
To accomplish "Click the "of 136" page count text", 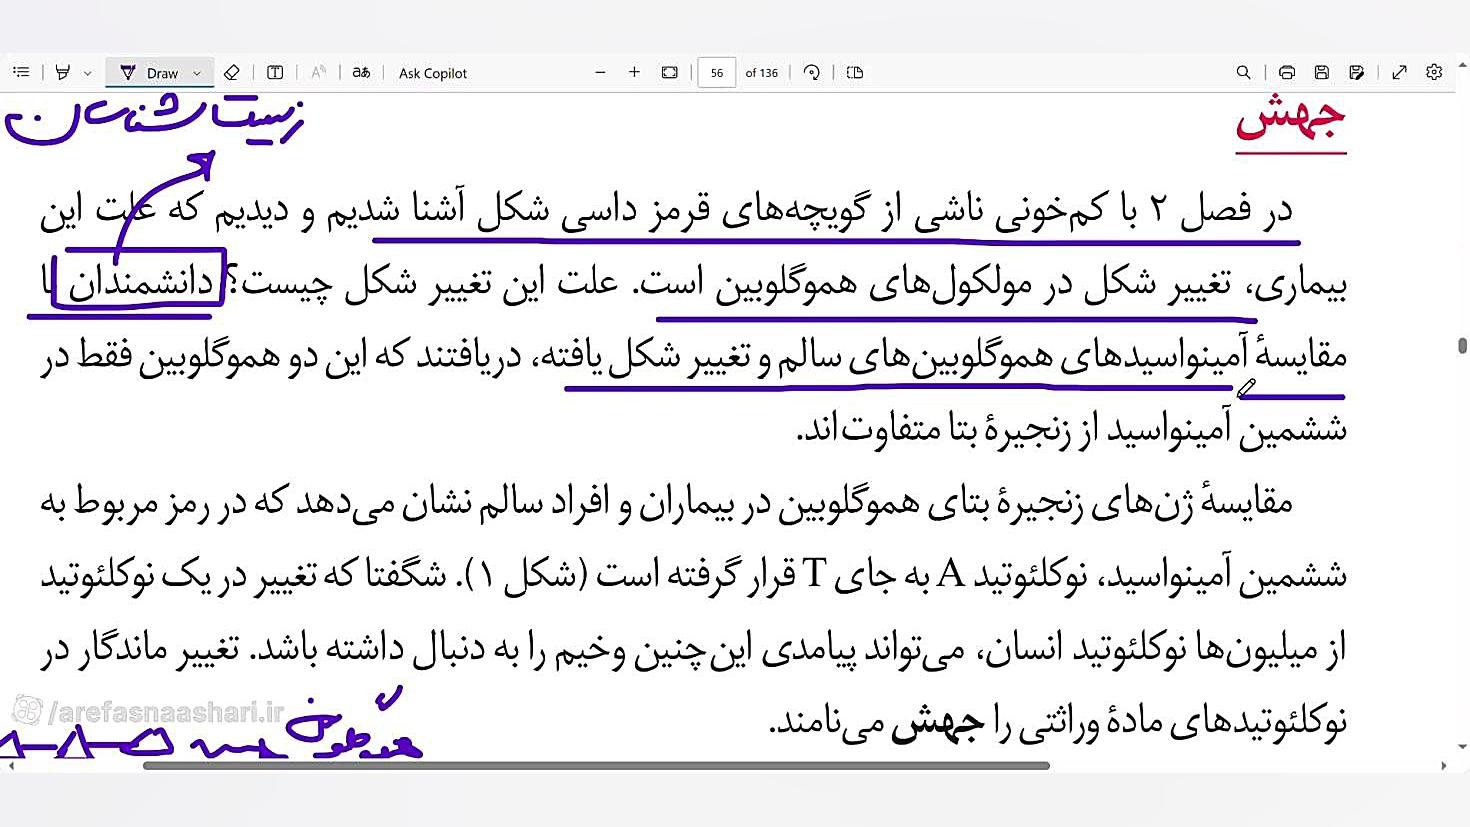I will click(762, 73).
